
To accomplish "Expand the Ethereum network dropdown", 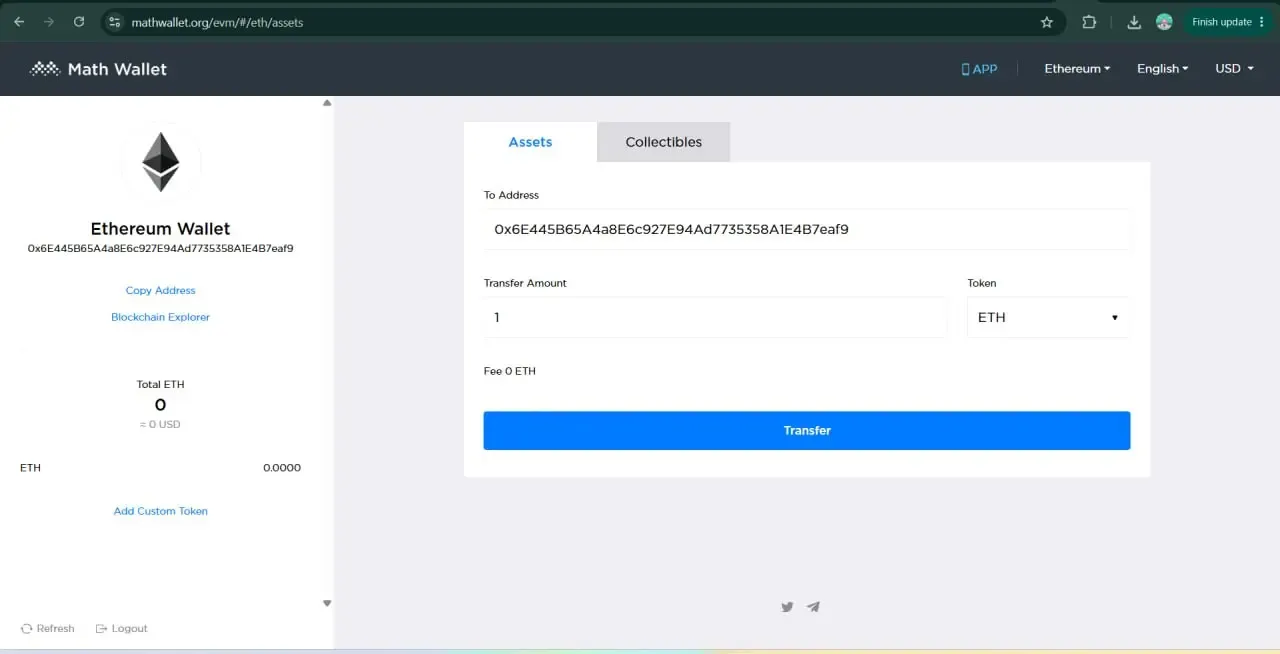I will [x=1078, y=69].
